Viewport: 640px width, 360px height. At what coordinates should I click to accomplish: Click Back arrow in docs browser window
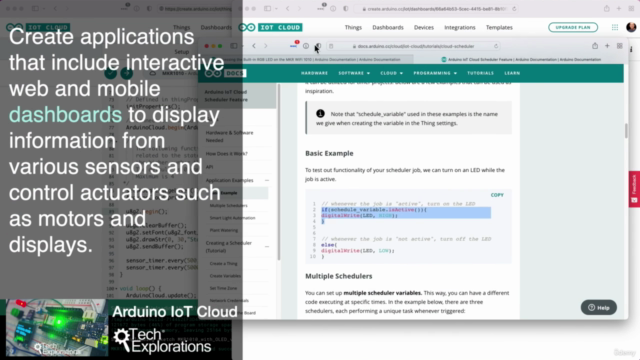(x=254, y=46)
